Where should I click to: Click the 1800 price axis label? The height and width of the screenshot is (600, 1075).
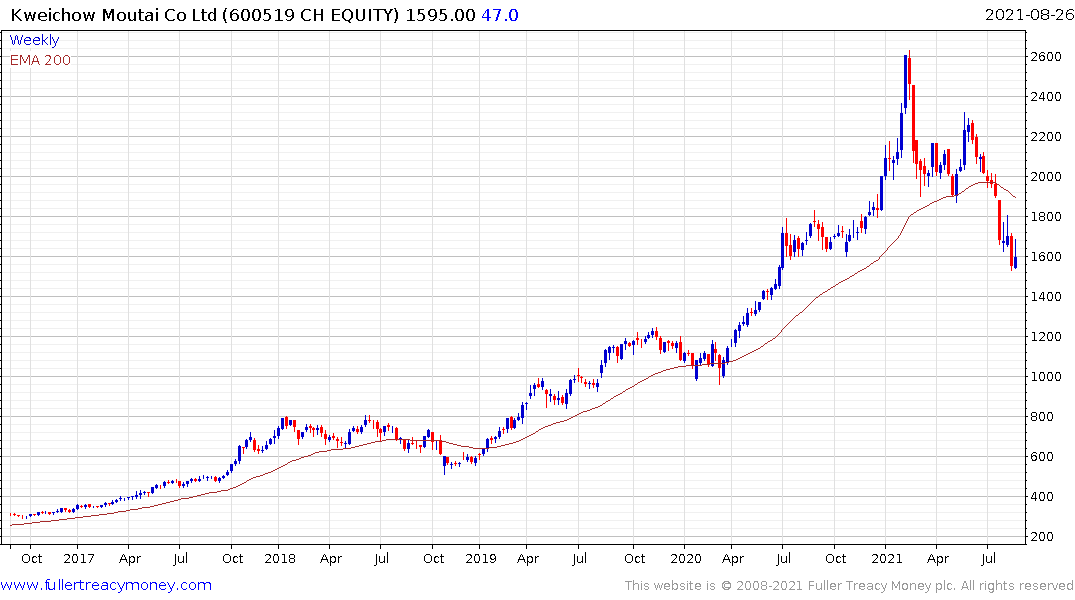[1046, 217]
